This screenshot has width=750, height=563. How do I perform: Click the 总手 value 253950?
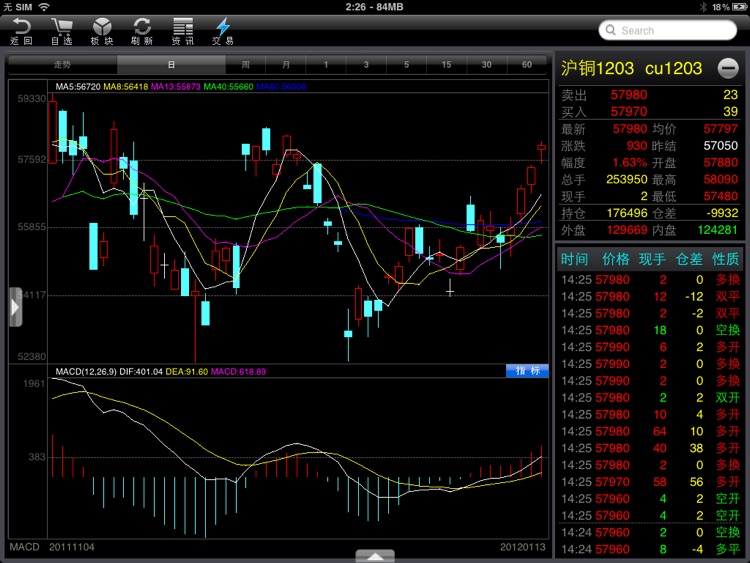(x=627, y=179)
